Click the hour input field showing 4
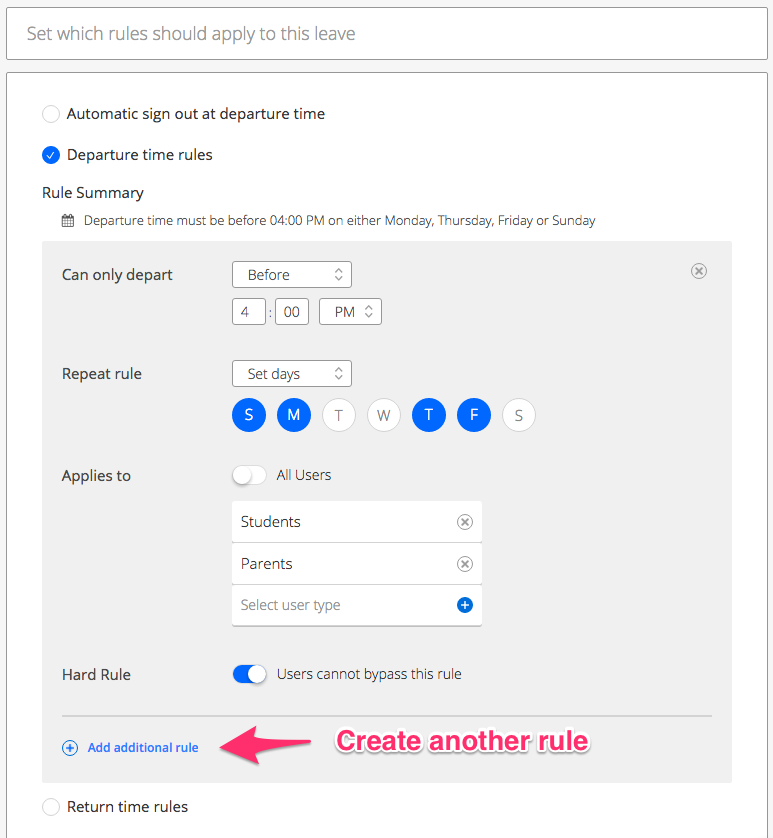Viewport: 773px width, 838px height. click(x=249, y=312)
